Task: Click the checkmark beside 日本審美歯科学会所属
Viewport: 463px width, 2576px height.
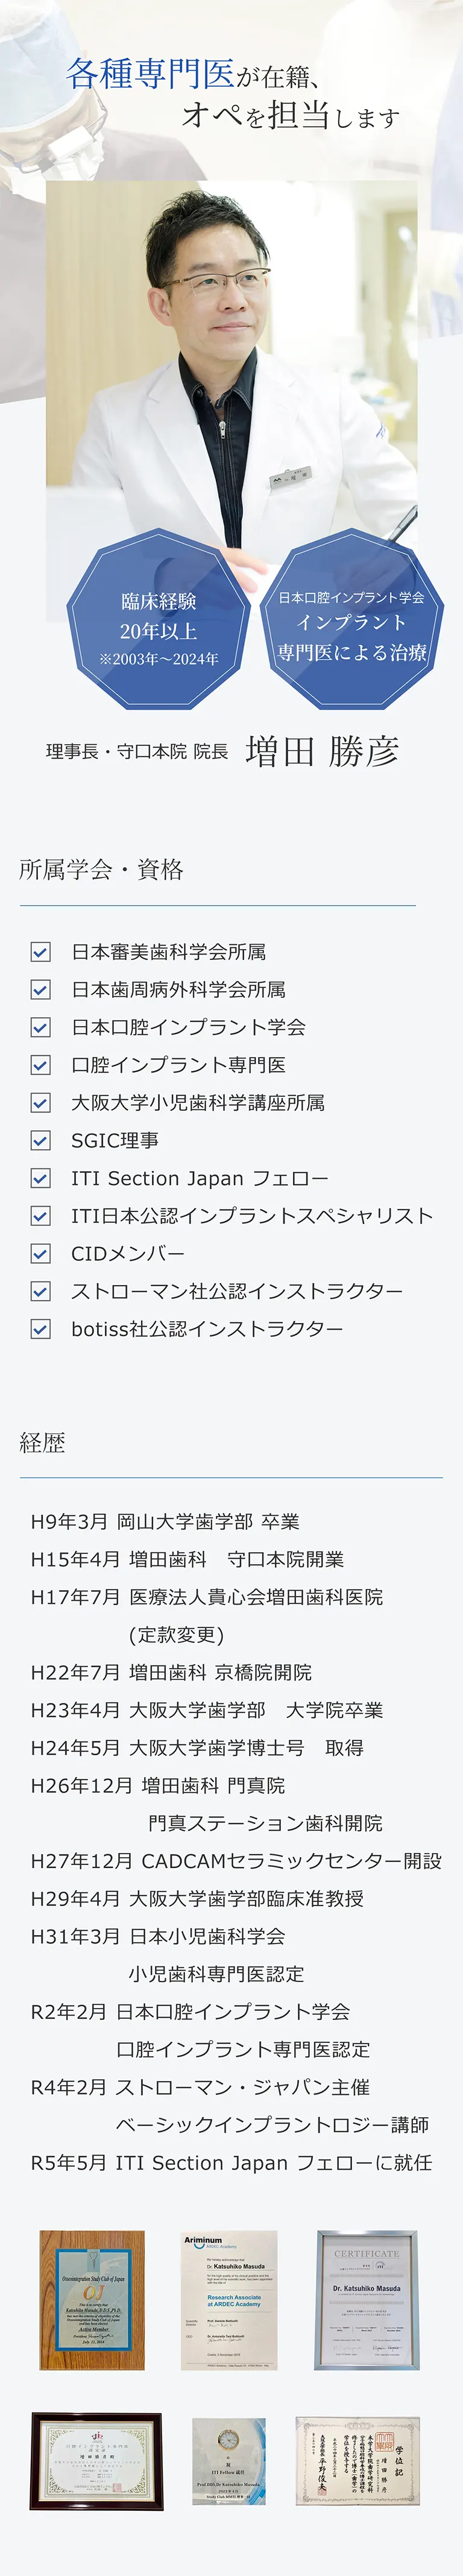Action: click(40, 952)
